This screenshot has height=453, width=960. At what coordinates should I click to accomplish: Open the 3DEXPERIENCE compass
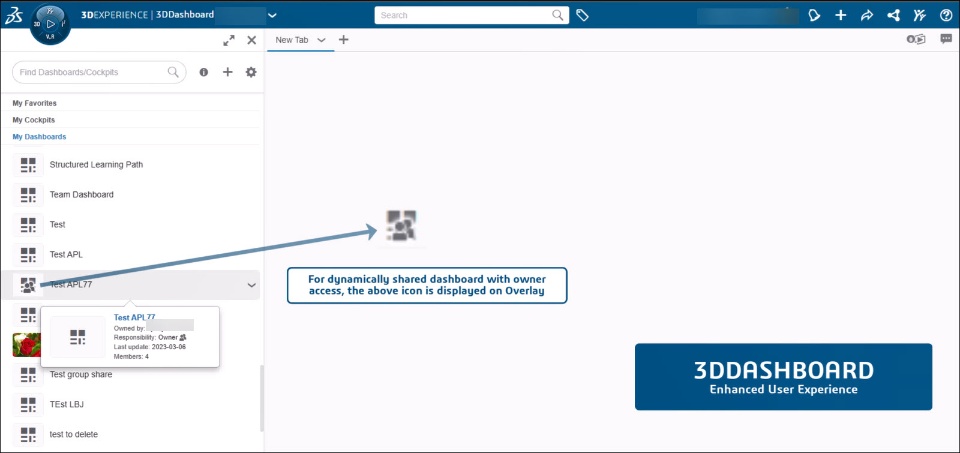[50, 24]
